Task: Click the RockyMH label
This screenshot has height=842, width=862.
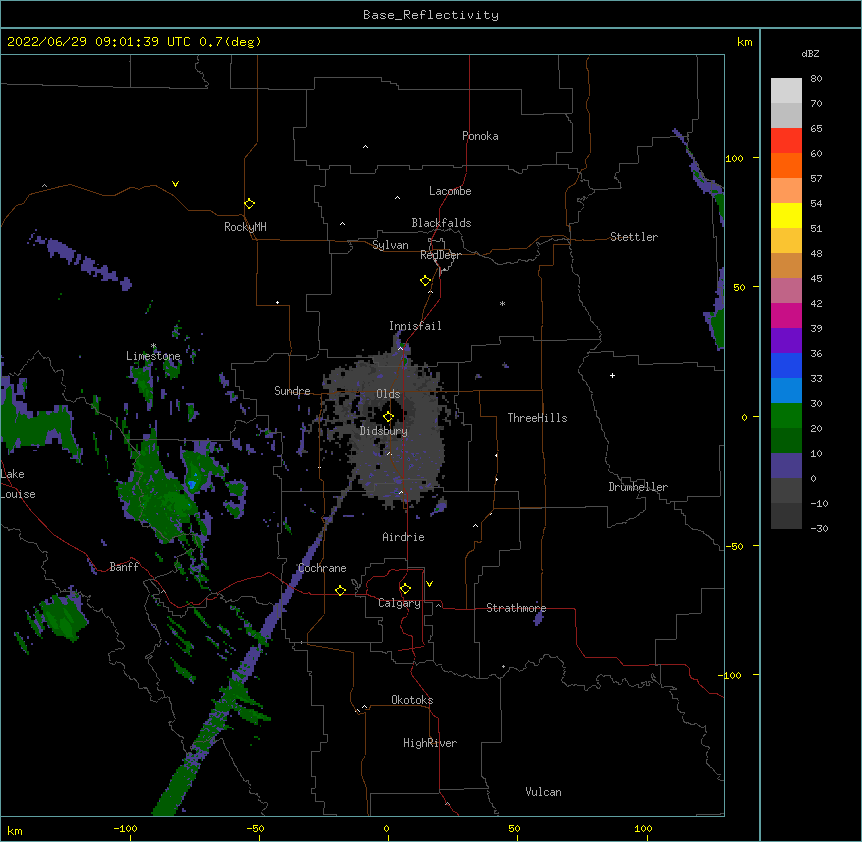Action: point(245,227)
